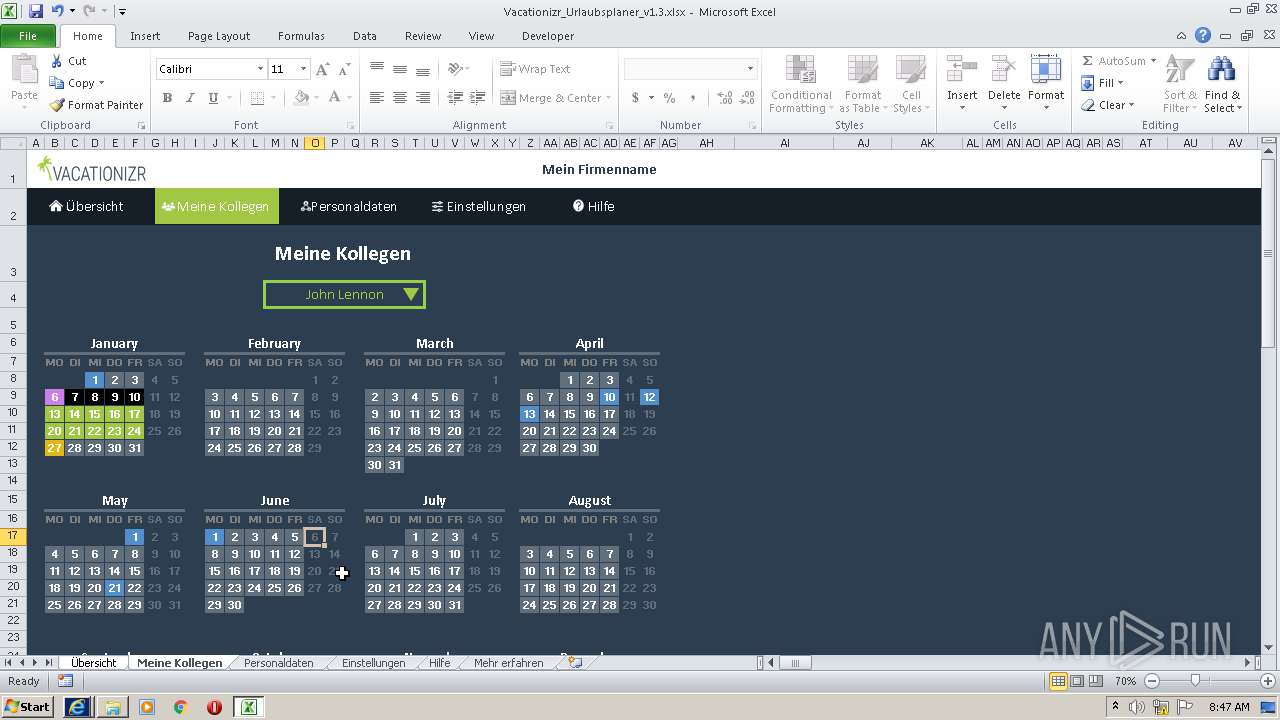
Task: Toggle Italic formatting
Action: (x=190, y=98)
